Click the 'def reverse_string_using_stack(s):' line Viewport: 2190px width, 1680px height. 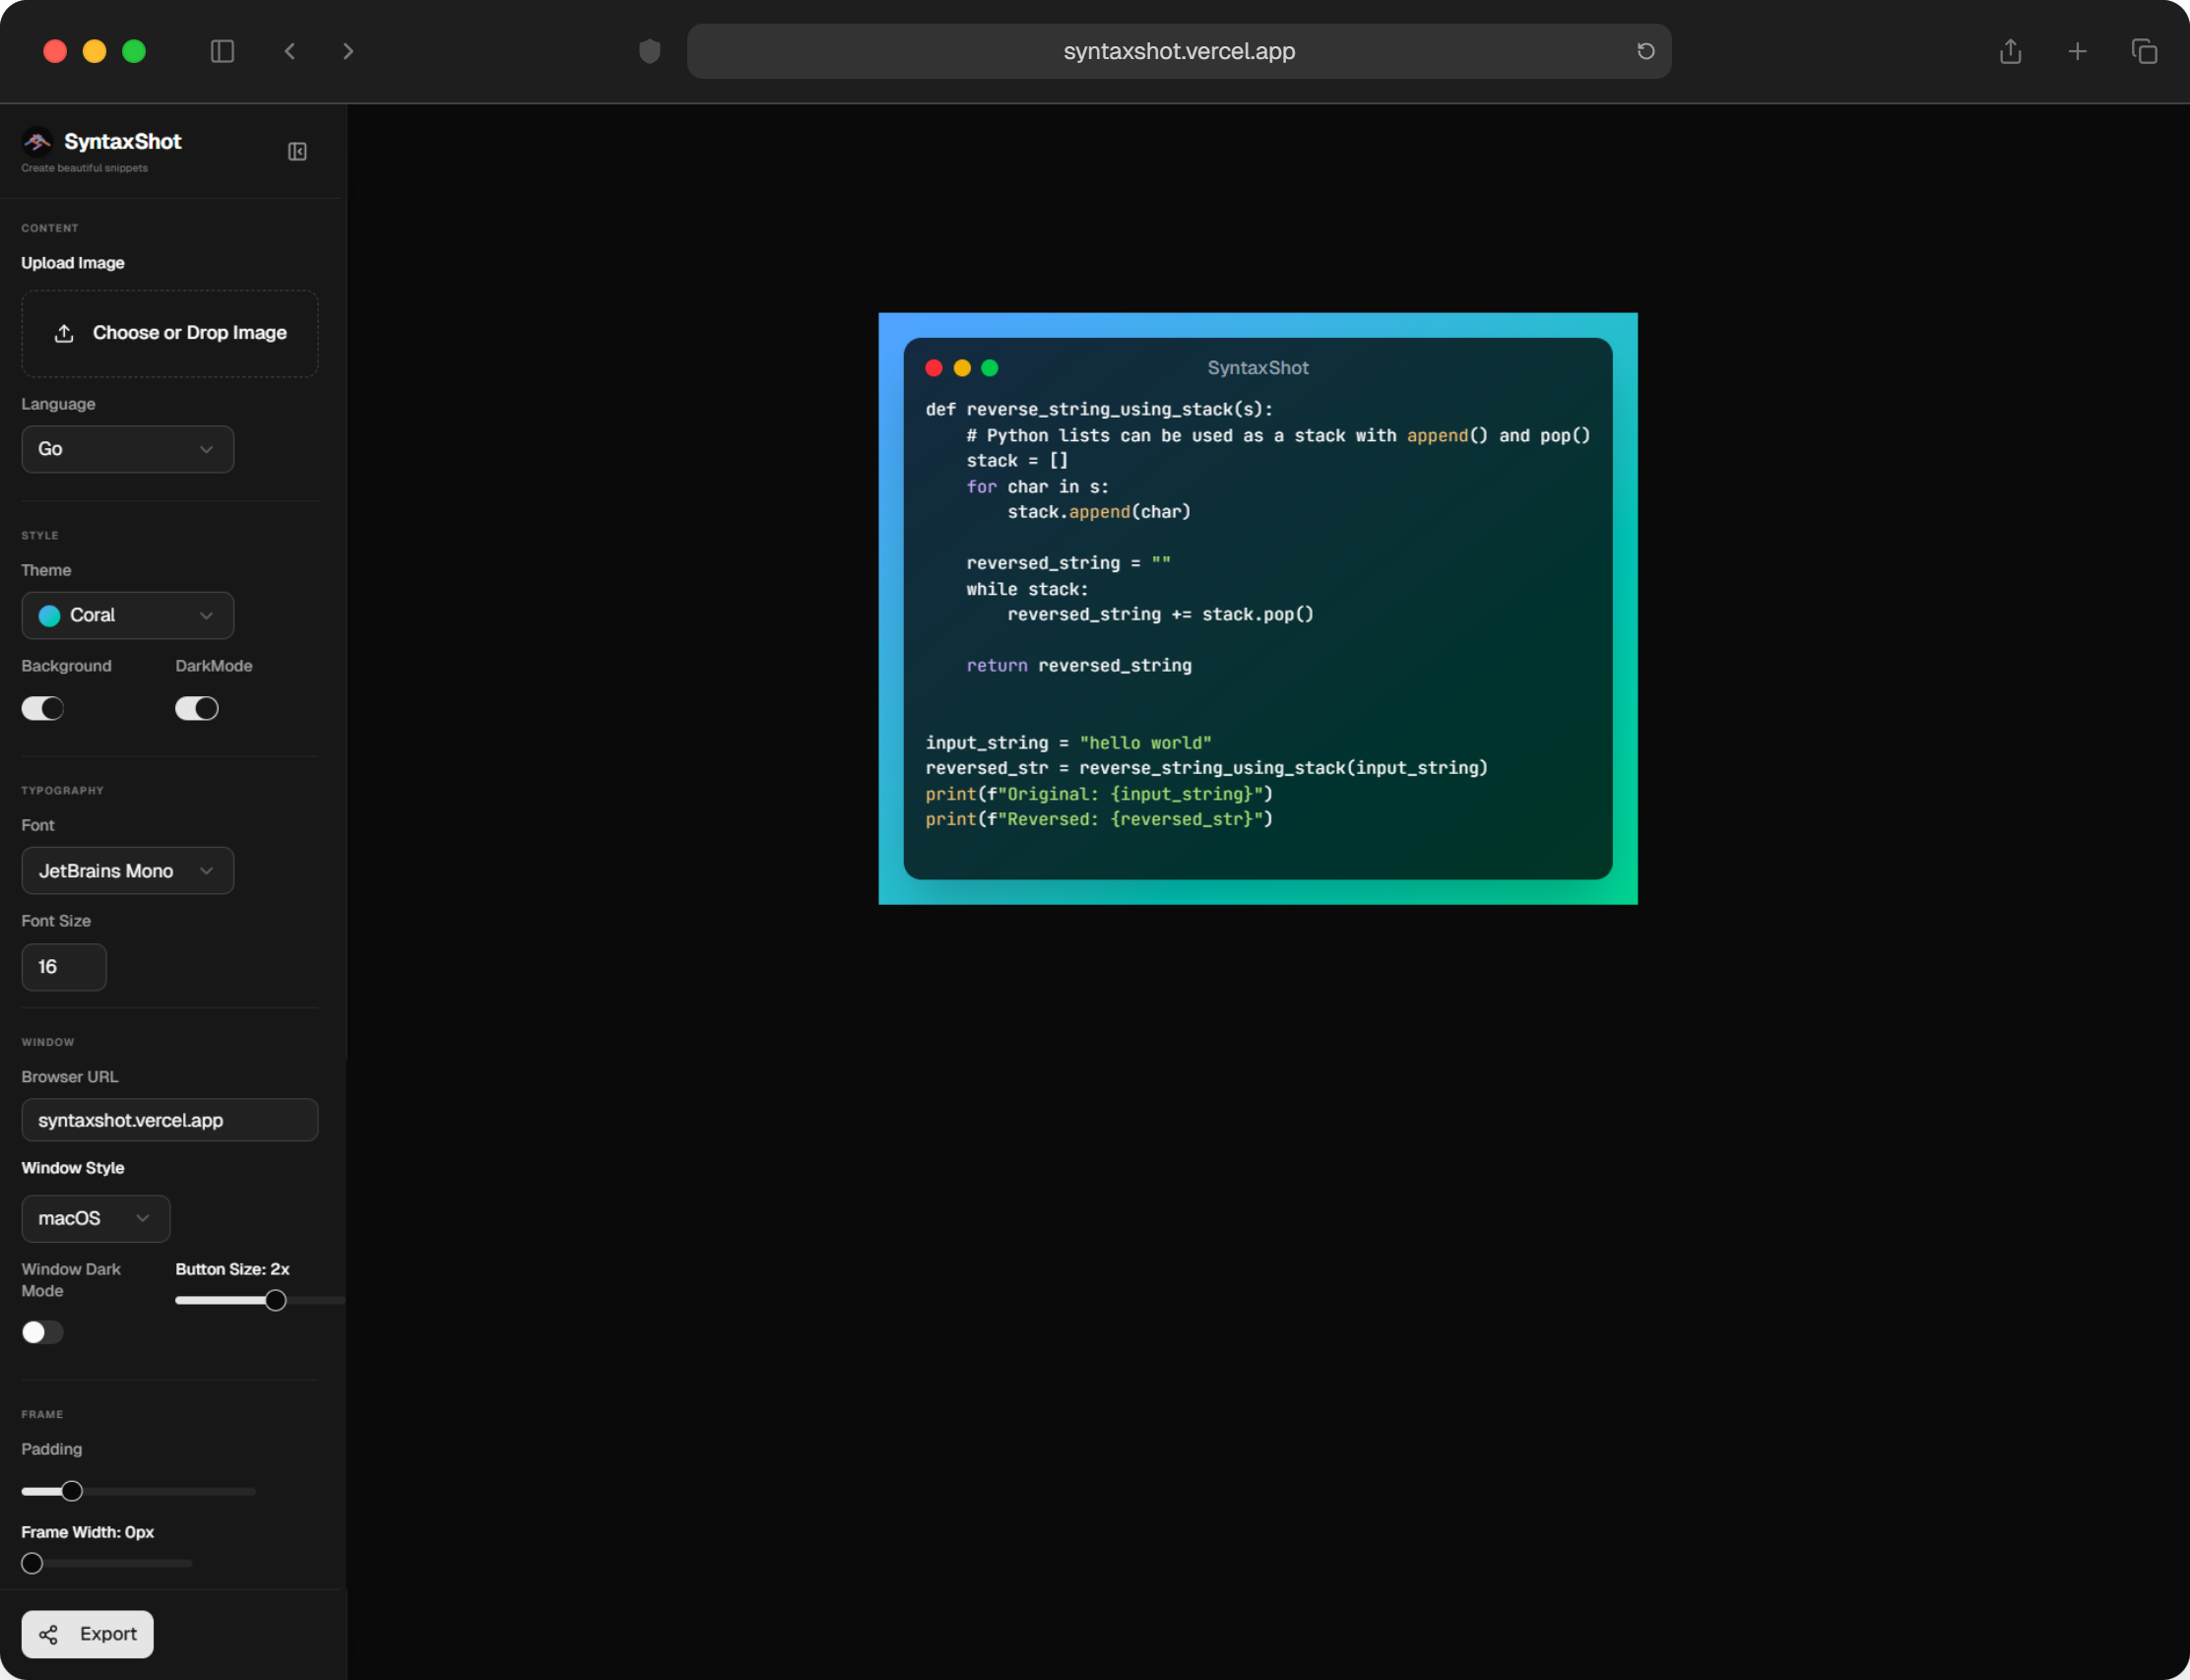tap(1099, 410)
